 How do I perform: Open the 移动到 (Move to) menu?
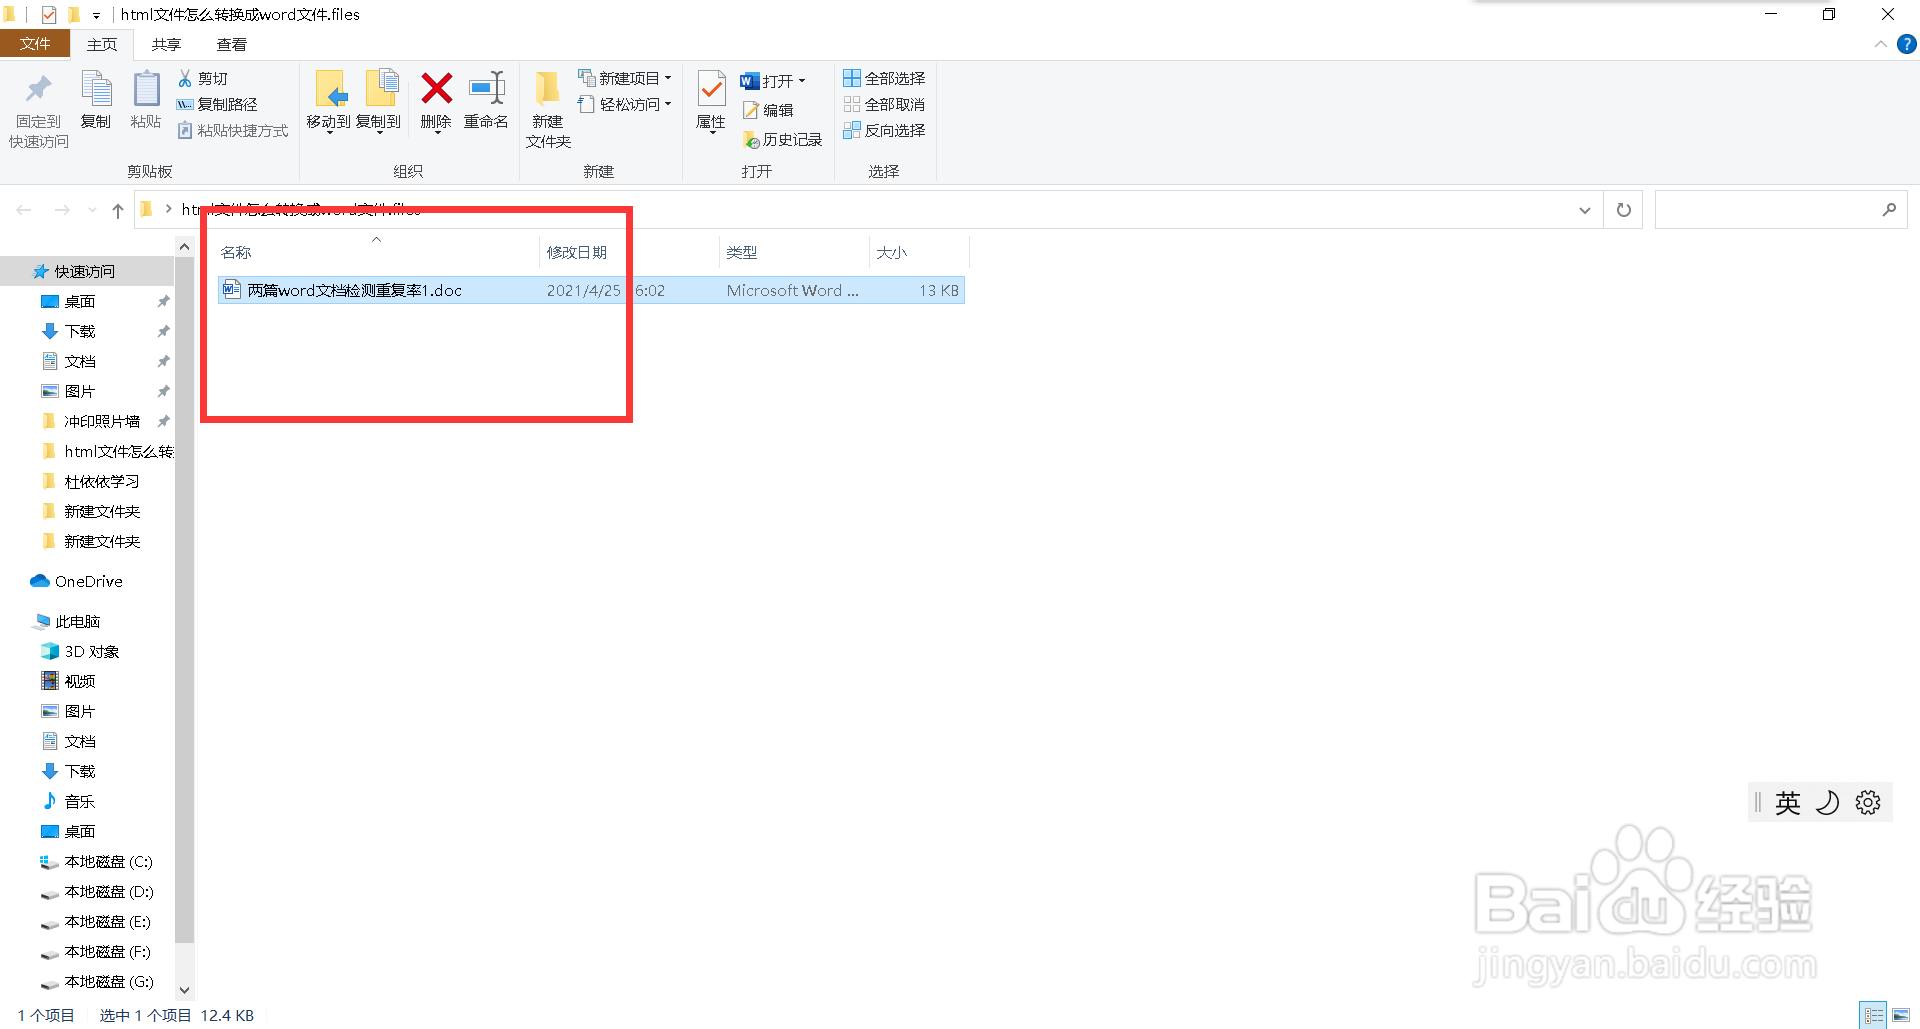point(329,101)
